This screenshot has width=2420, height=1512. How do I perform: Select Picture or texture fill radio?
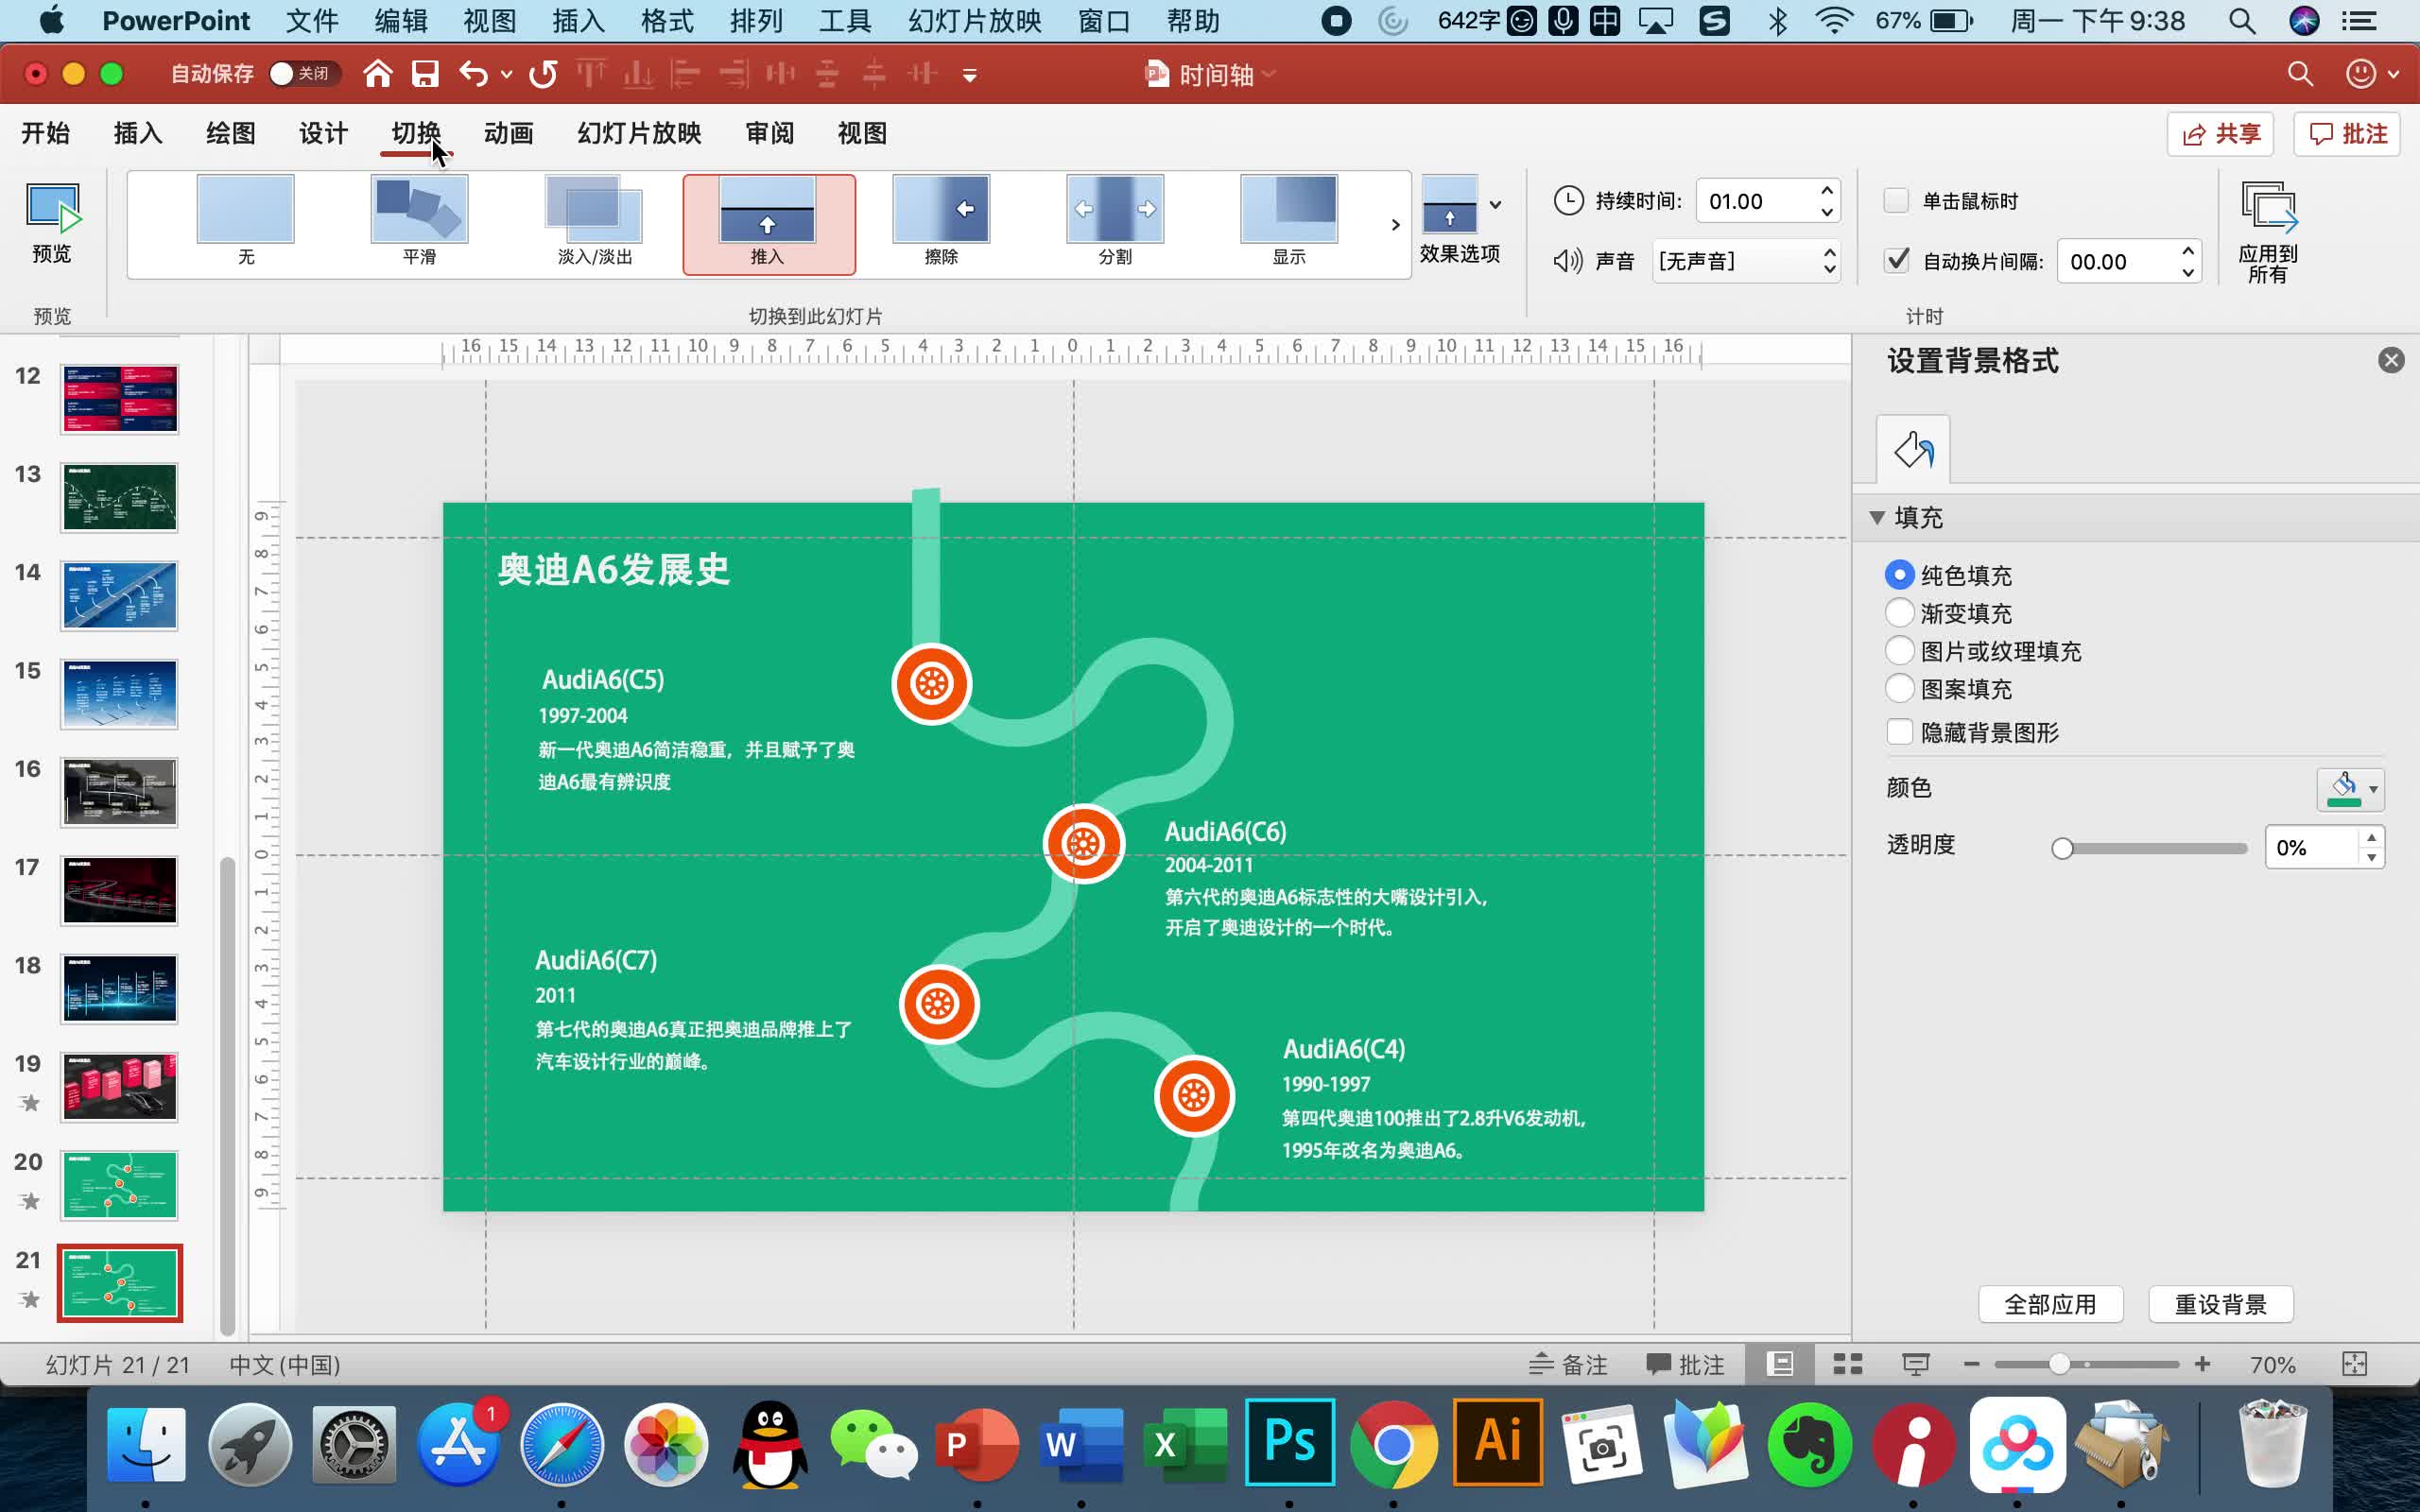[x=1899, y=651]
